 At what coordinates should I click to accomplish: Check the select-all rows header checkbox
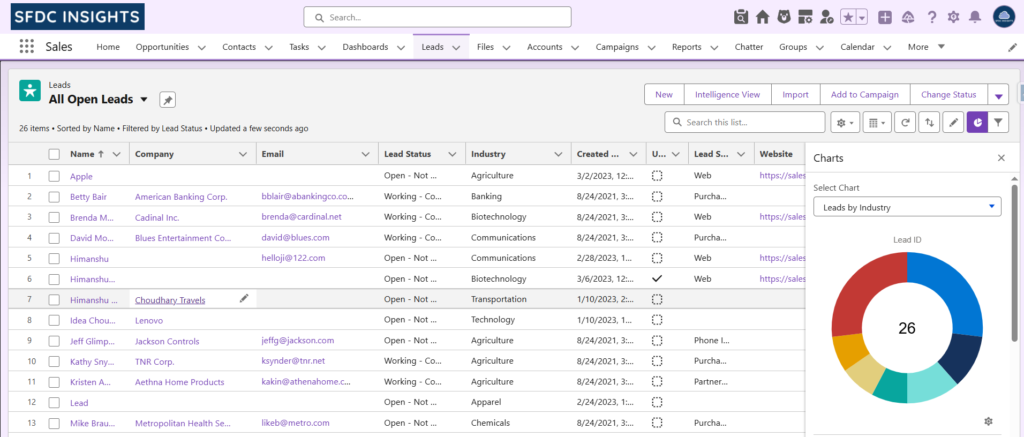(54, 154)
